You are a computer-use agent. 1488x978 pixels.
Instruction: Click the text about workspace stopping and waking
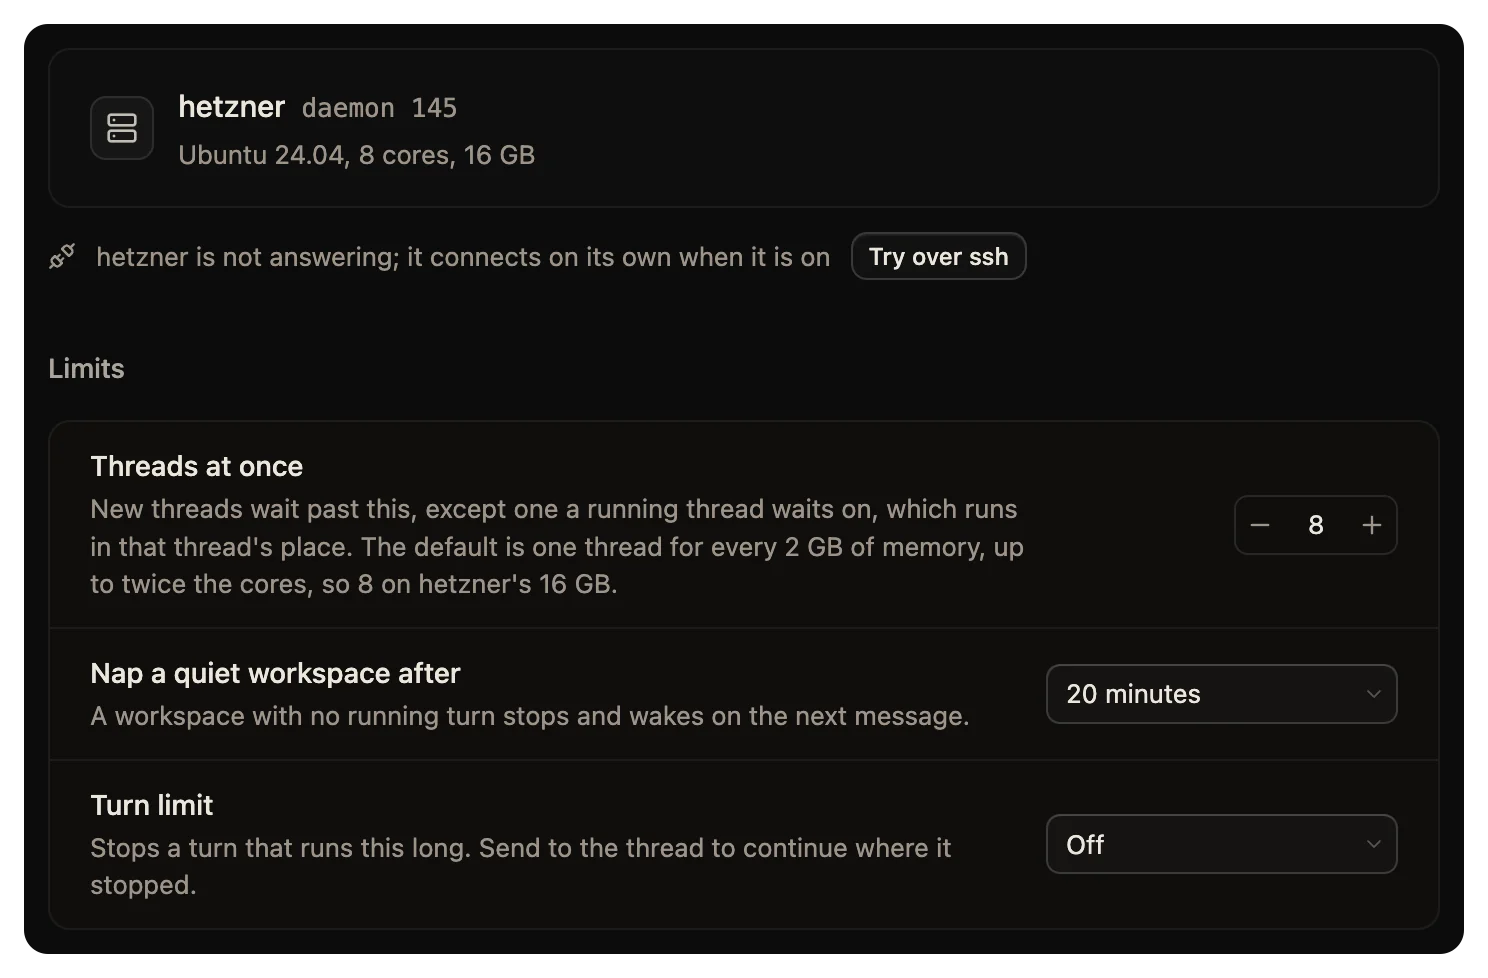530,716
